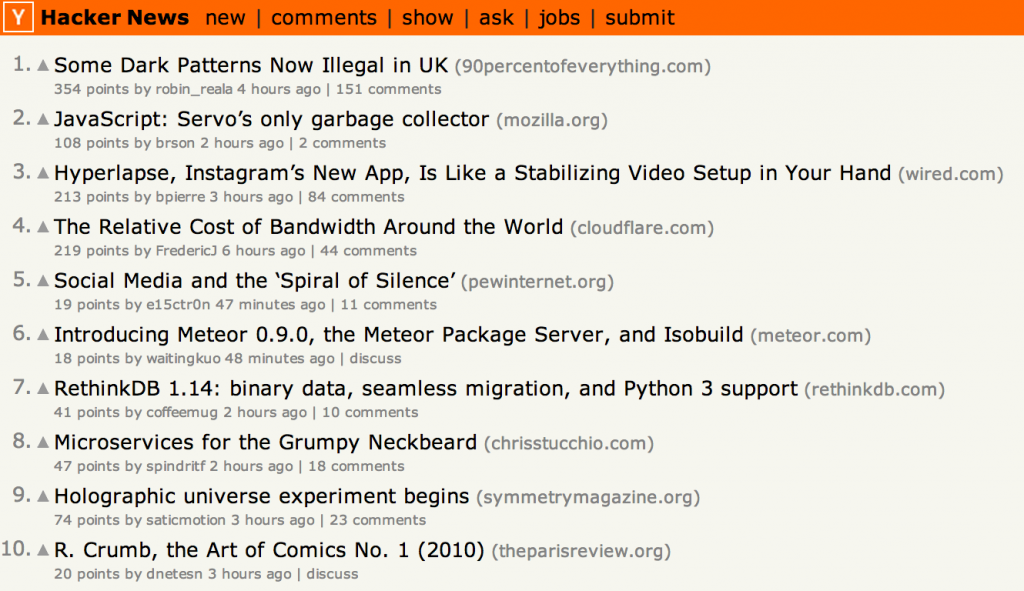1024x591 pixels.
Task: Toggle upvote on Holographic universe experiment
Action: [x=42, y=495]
